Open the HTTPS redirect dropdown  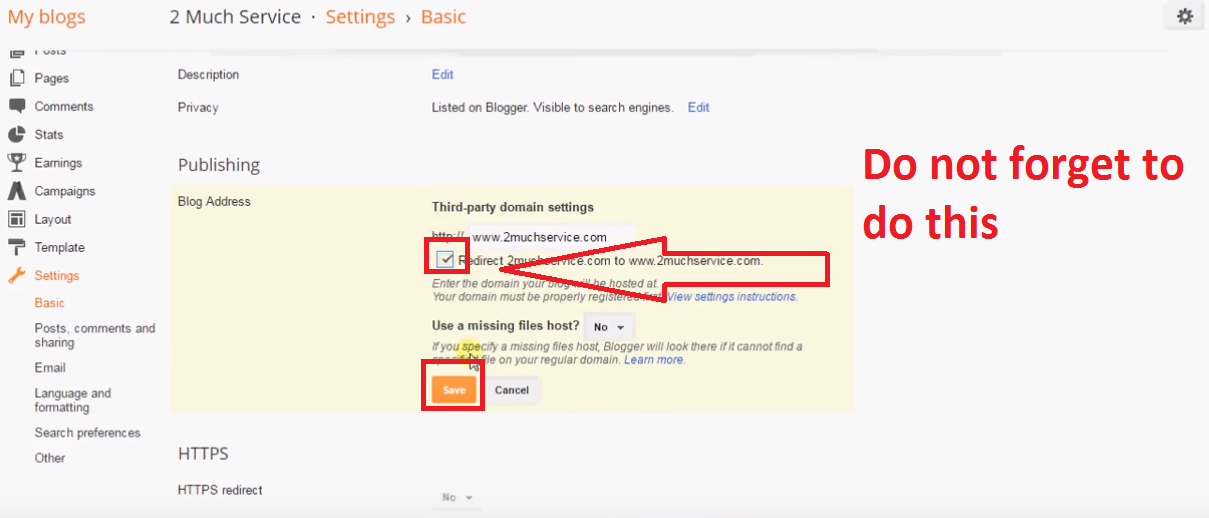457,497
